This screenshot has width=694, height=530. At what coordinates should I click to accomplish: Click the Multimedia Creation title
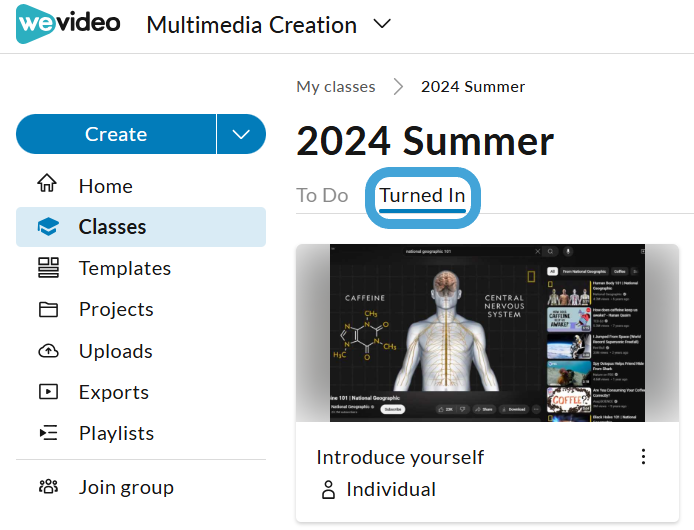point(251,25)
